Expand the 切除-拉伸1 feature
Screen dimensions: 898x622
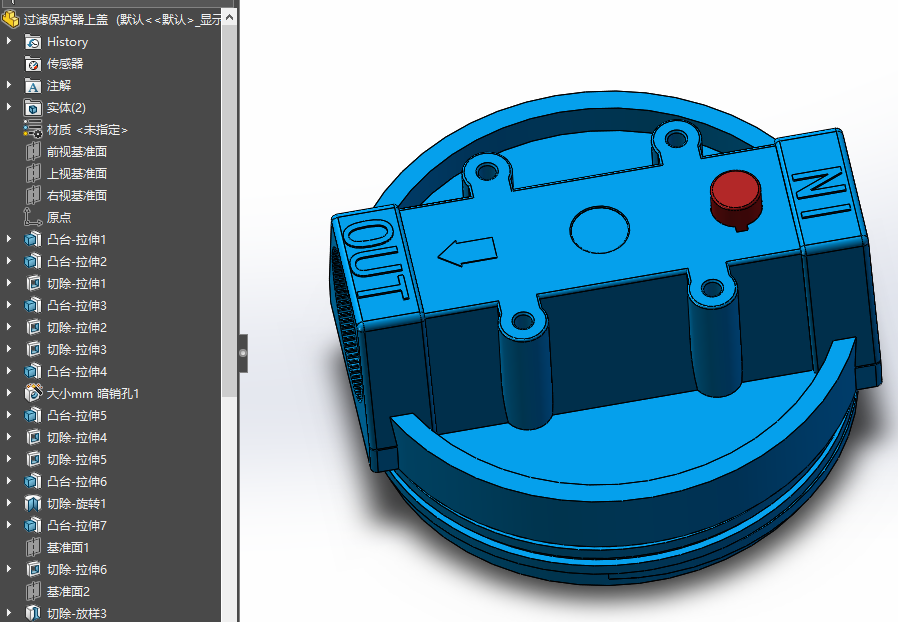tap(9, 283)
